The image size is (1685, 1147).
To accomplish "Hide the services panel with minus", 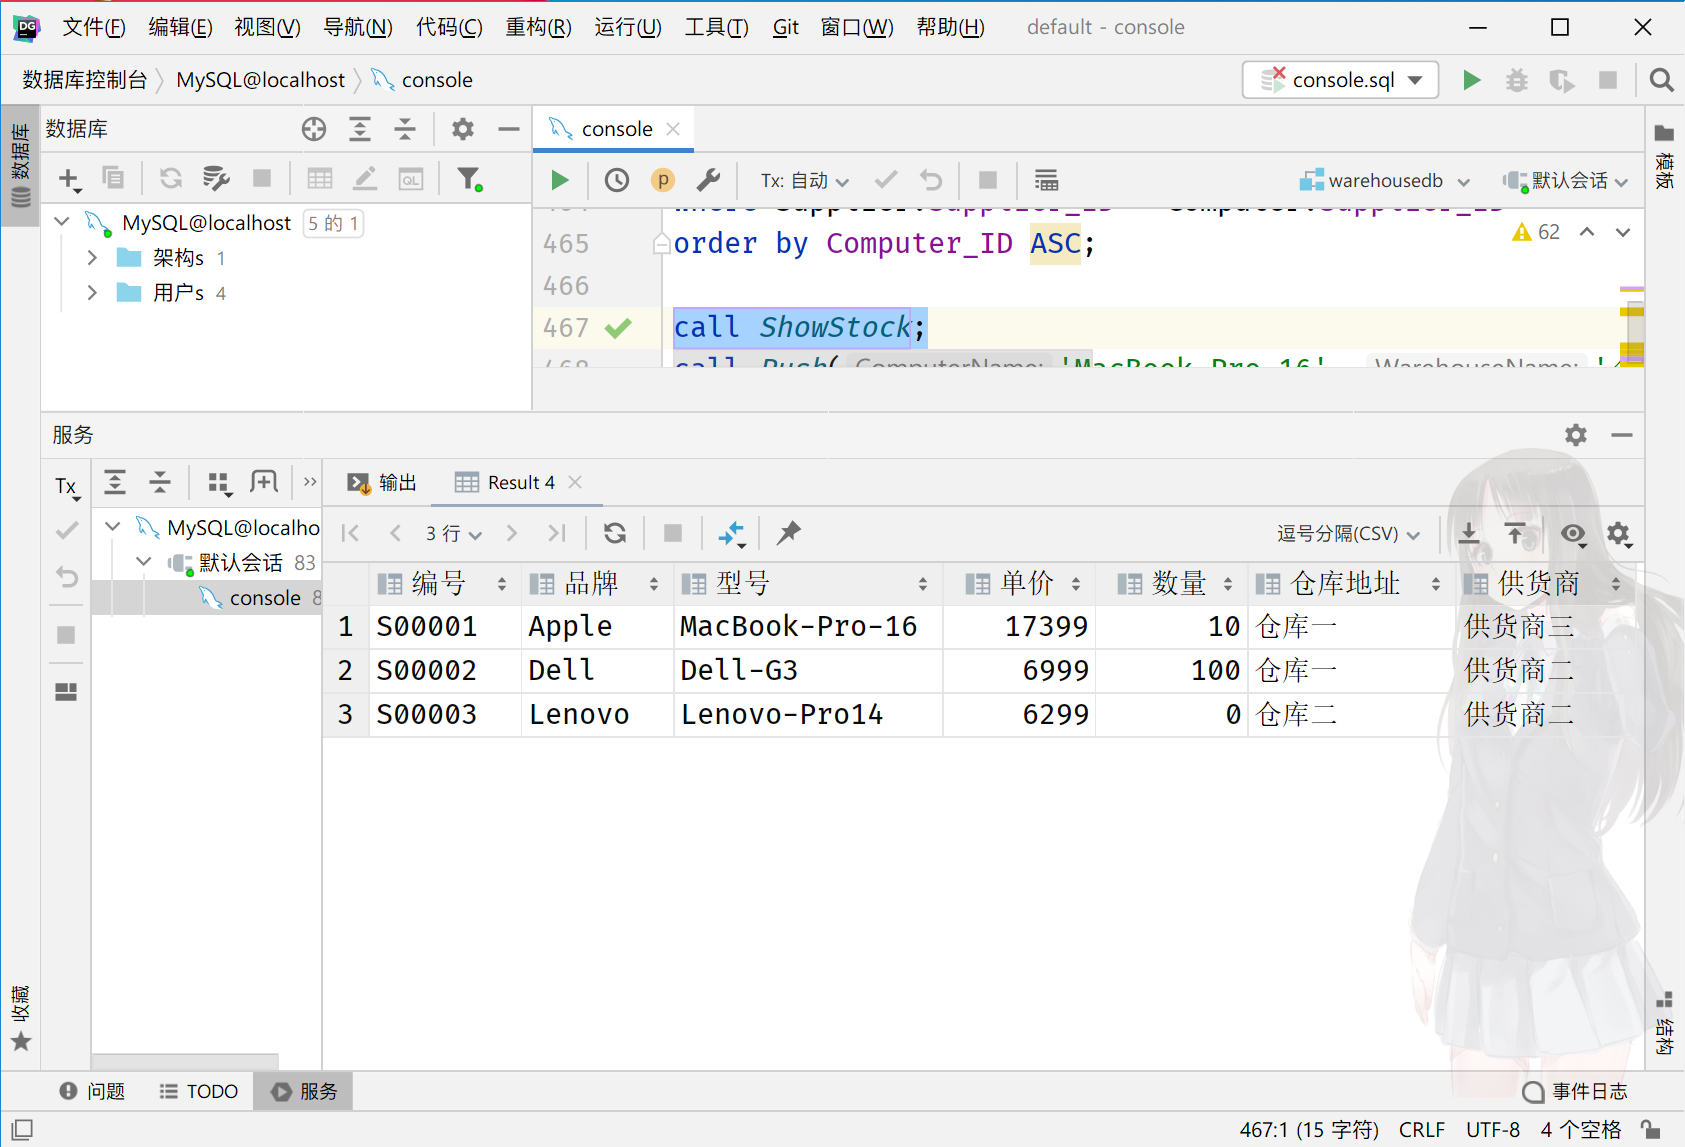I will tap(1622, 434).
